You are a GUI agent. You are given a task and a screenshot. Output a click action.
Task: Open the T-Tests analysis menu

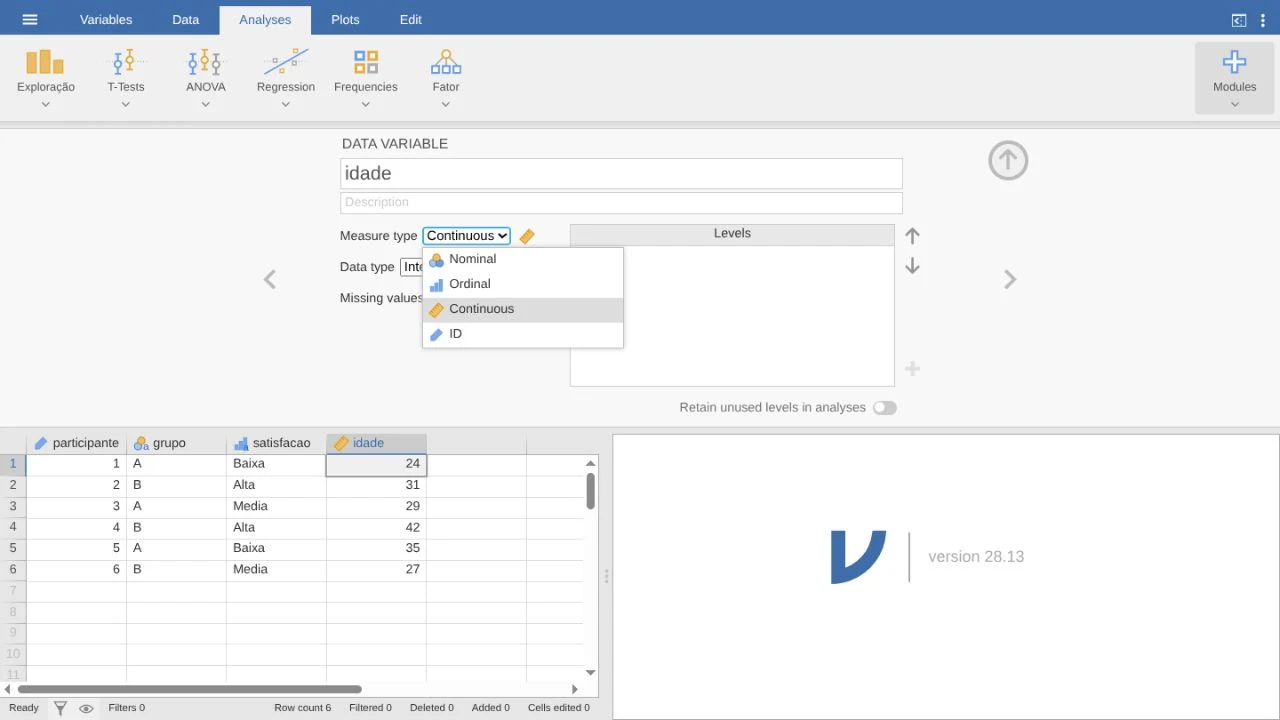pos(126,78)
